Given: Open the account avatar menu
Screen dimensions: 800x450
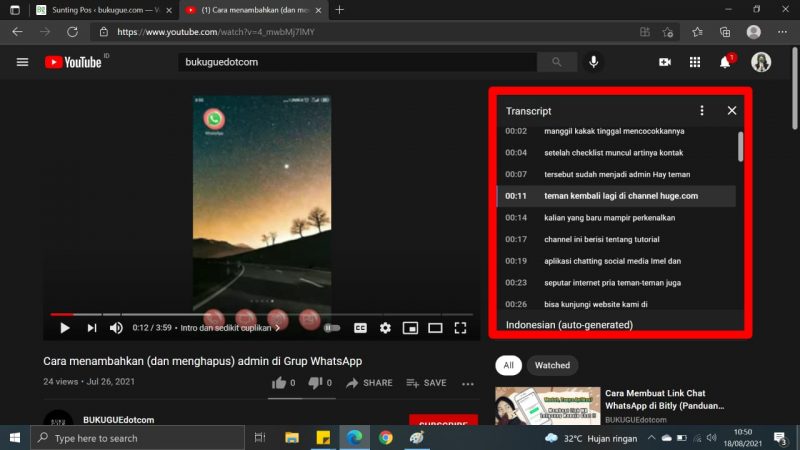Looking at the screenshot, I should [x=761, y=62].
